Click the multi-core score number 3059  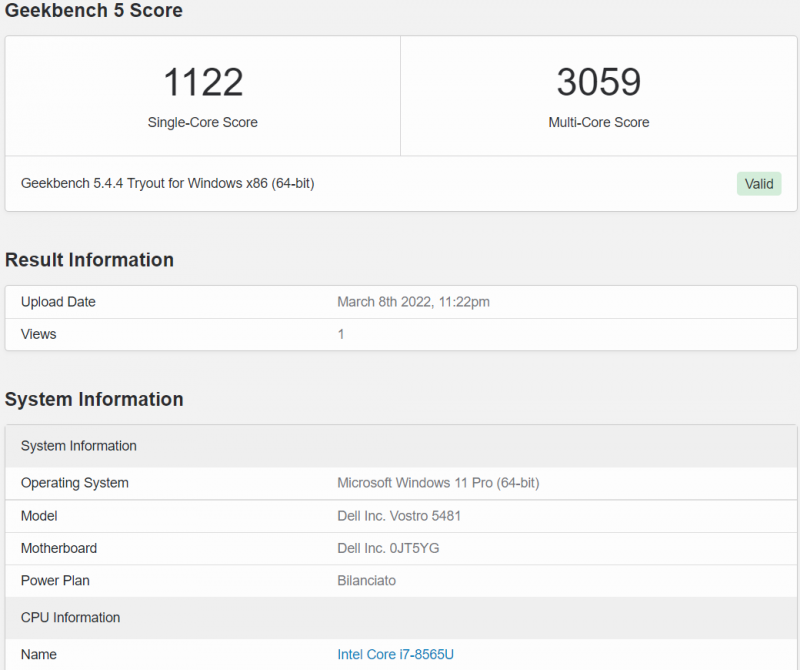tap(599, 82)
